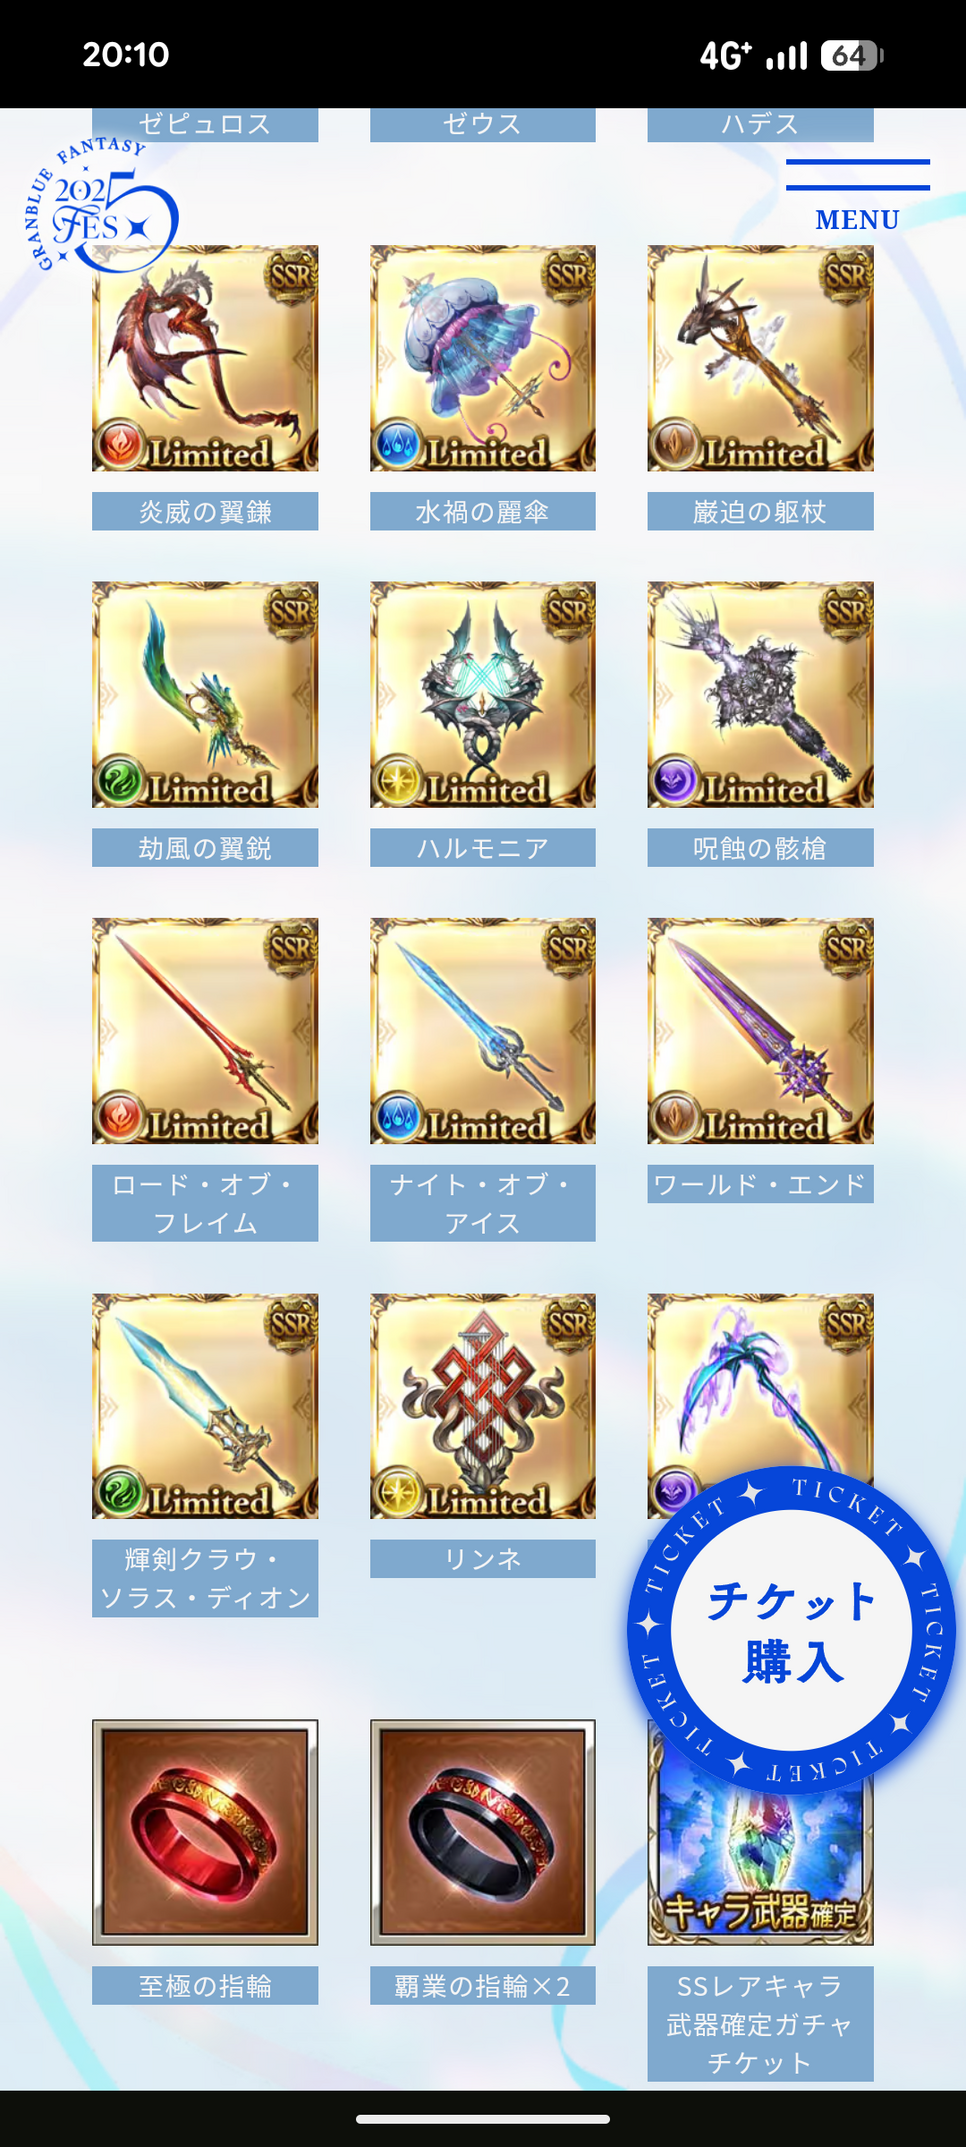Tap the Granblue Fantasy Fes 2025 logo
This screenshot has height=2147, width=966.
tap(100, 206)
